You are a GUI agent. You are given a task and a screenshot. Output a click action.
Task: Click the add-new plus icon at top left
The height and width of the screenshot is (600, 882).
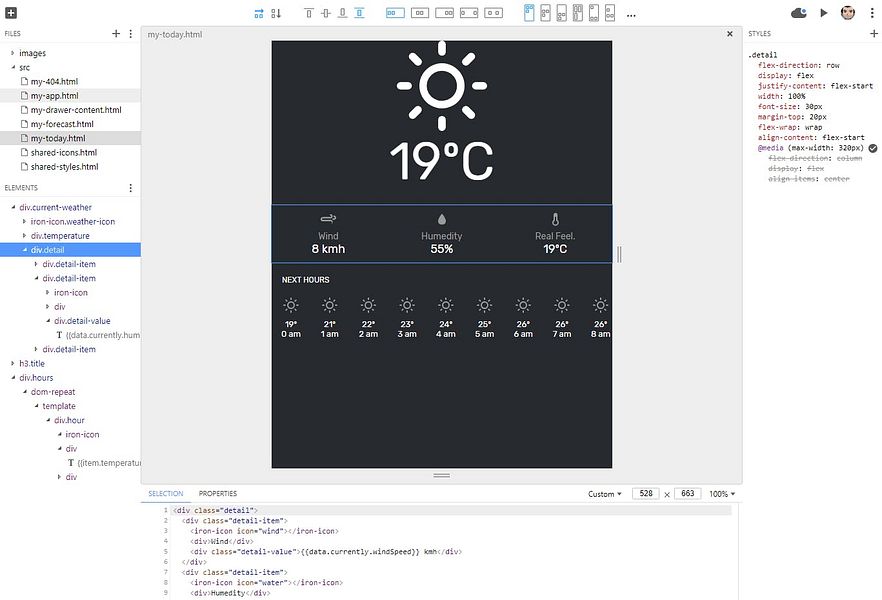pos(11,13)
